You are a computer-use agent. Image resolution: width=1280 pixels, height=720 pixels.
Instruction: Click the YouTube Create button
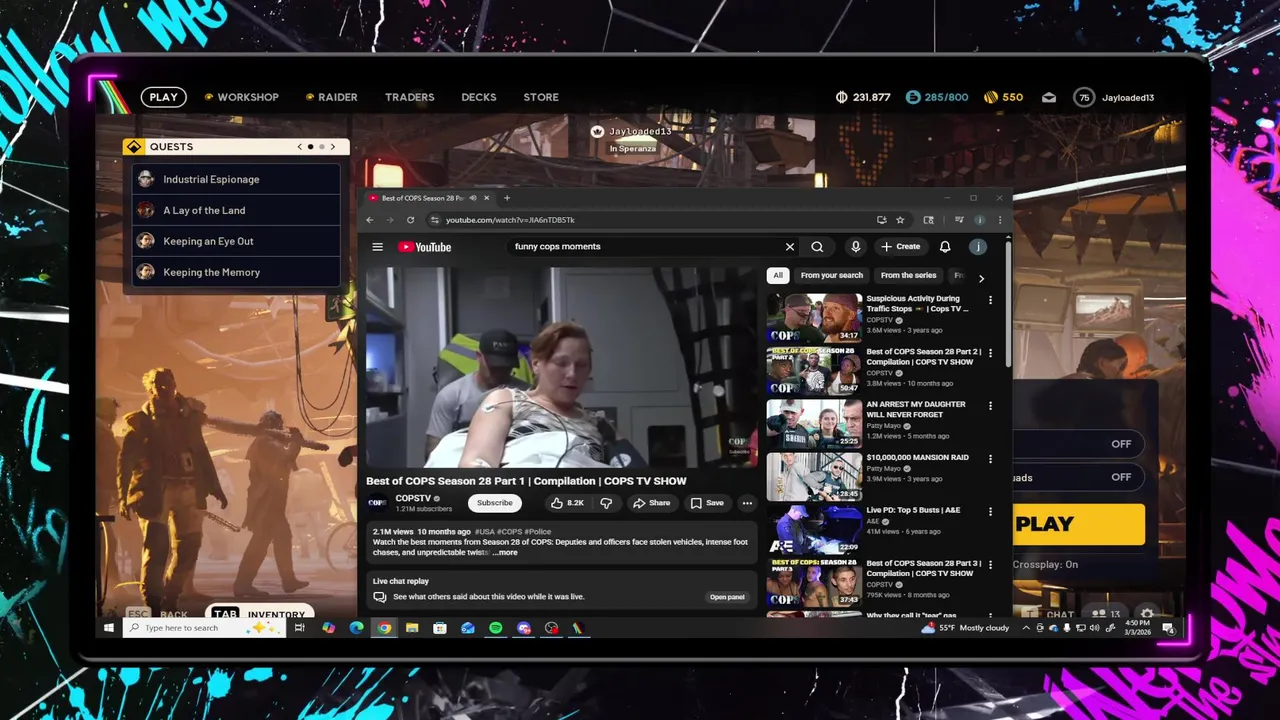[x=901, y=247]
